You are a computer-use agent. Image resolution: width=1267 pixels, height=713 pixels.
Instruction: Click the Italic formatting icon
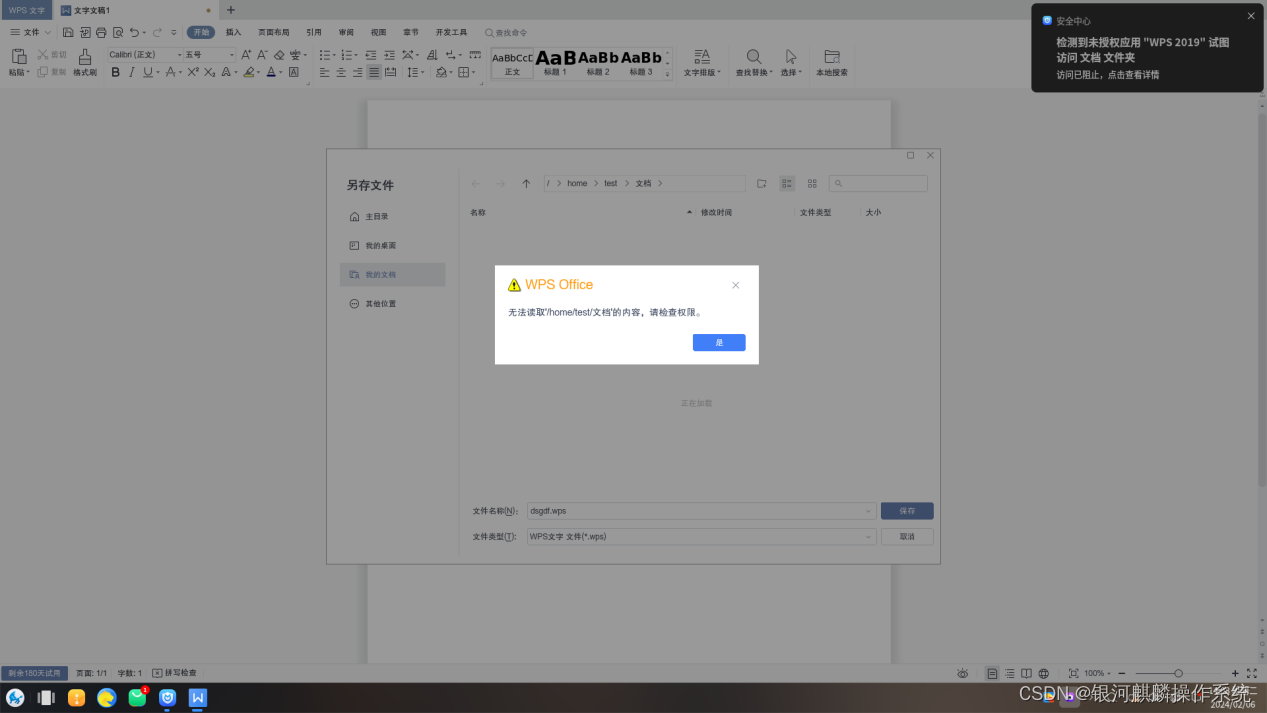coord(131,72)
